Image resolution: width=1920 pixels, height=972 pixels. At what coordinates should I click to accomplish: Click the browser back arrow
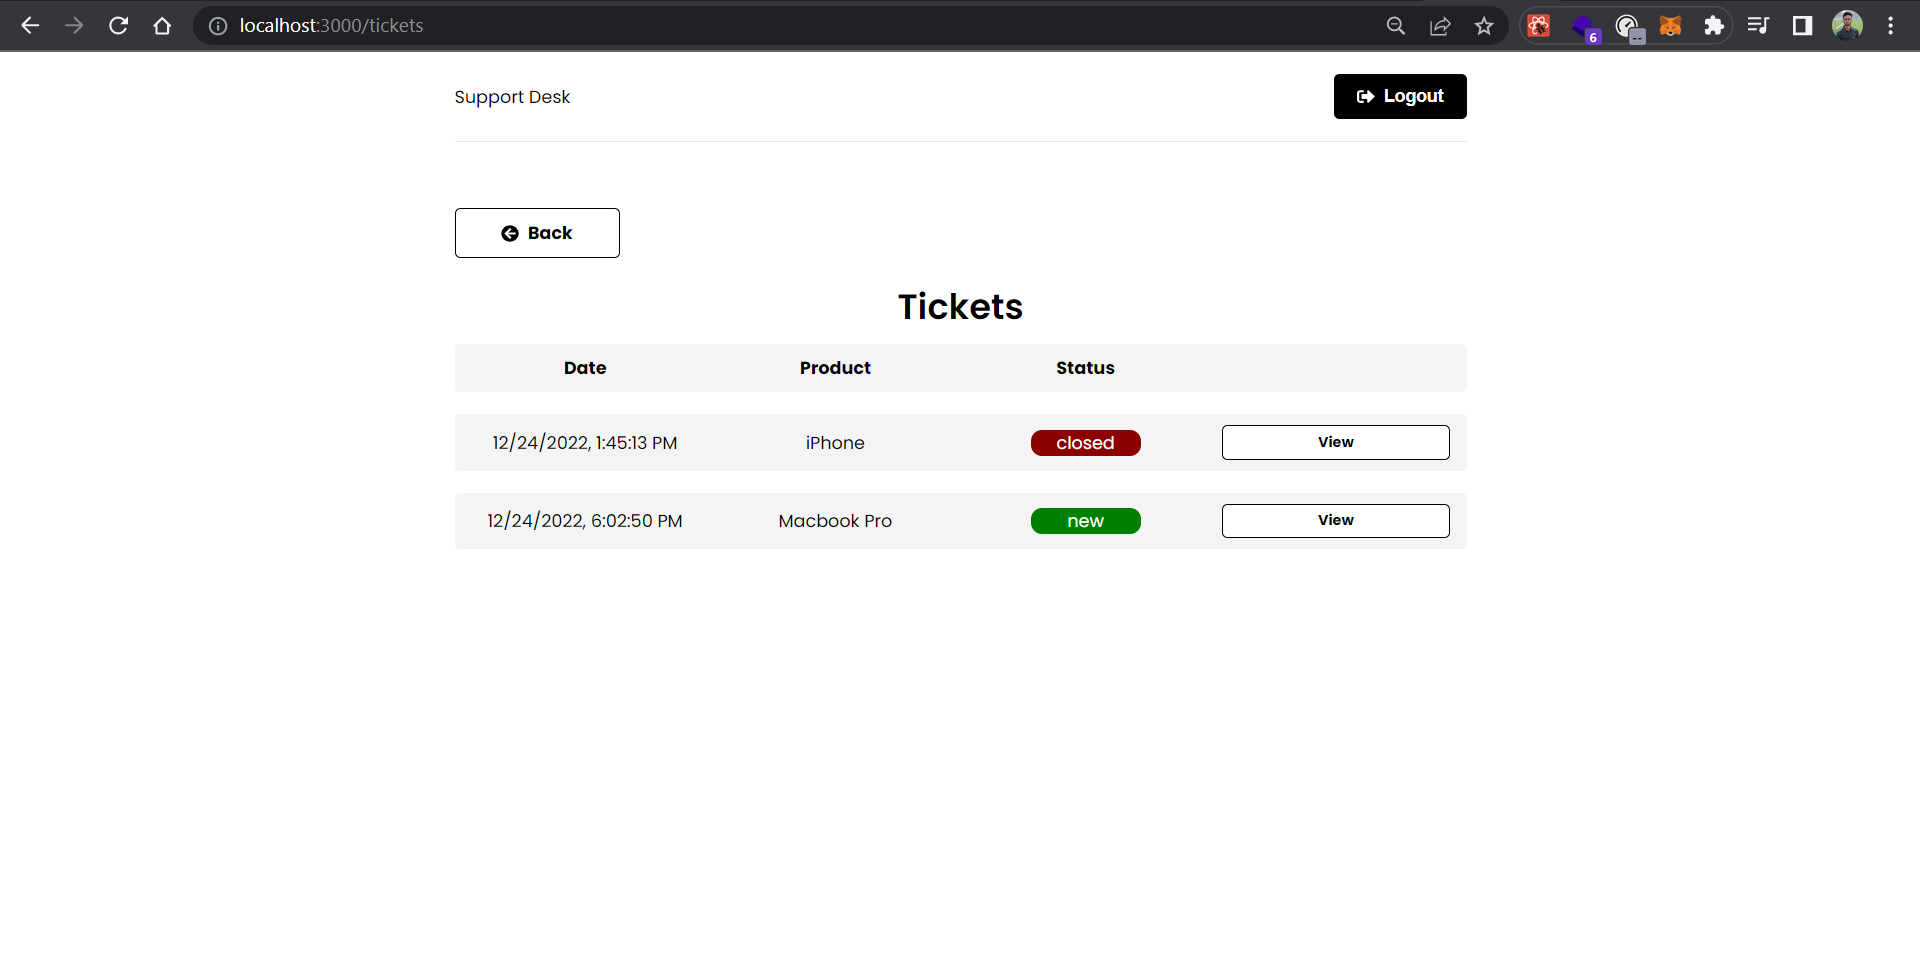30,26
